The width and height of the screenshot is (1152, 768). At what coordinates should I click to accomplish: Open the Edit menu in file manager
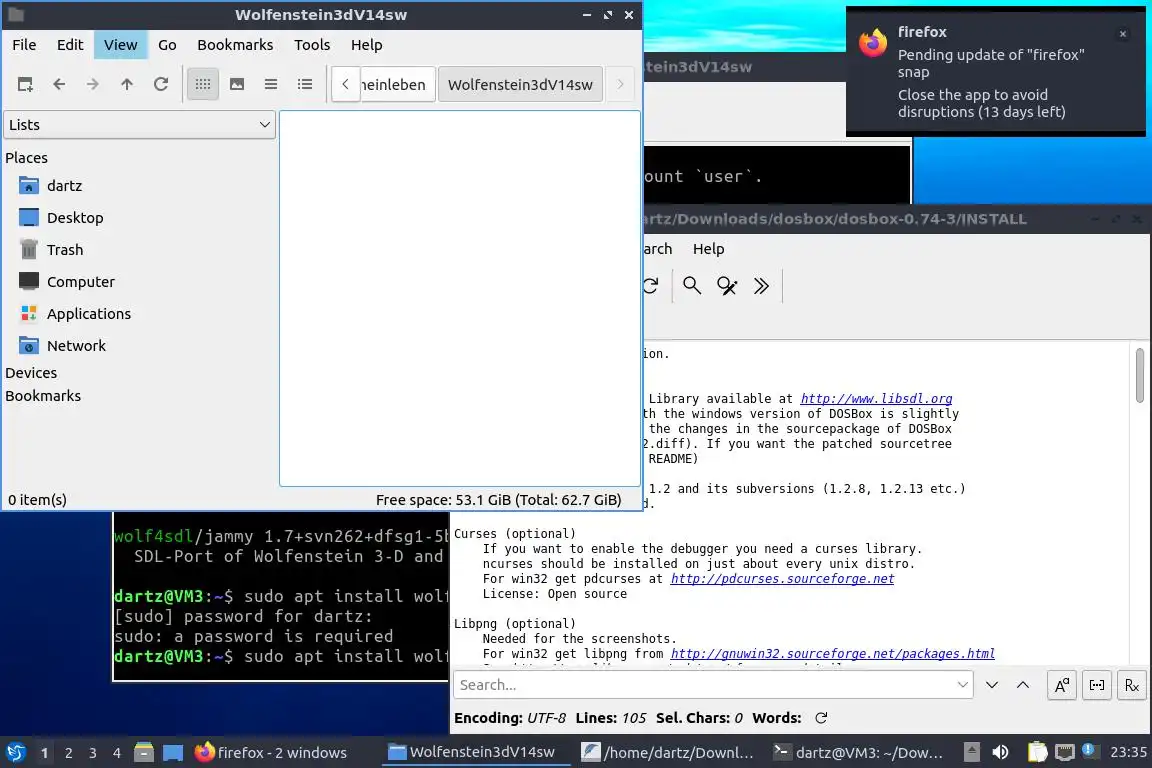coord(70,45)
